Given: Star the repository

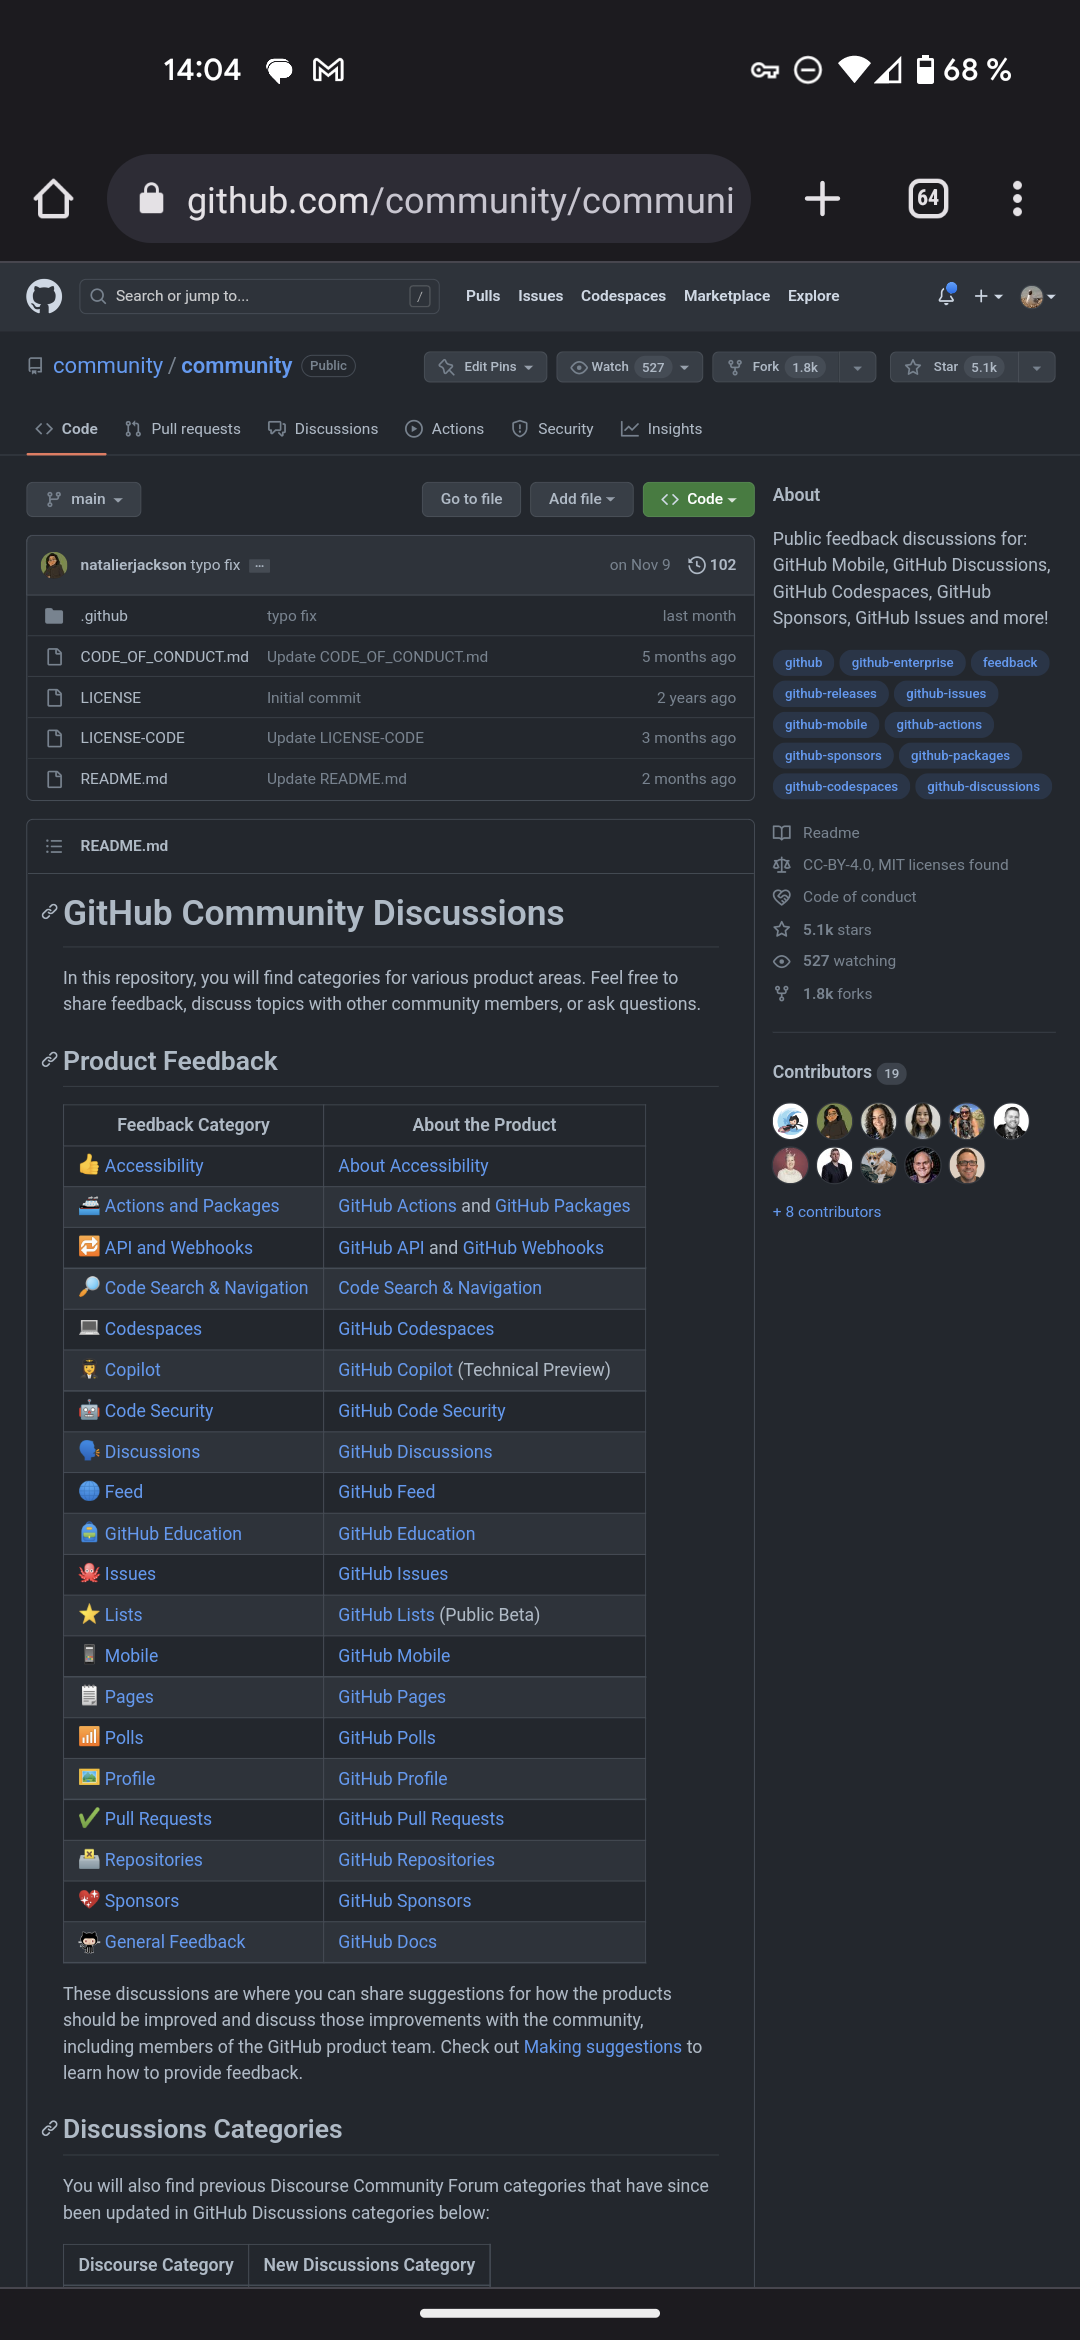Looking at the screenshot, I should click(x=953, y=367).
